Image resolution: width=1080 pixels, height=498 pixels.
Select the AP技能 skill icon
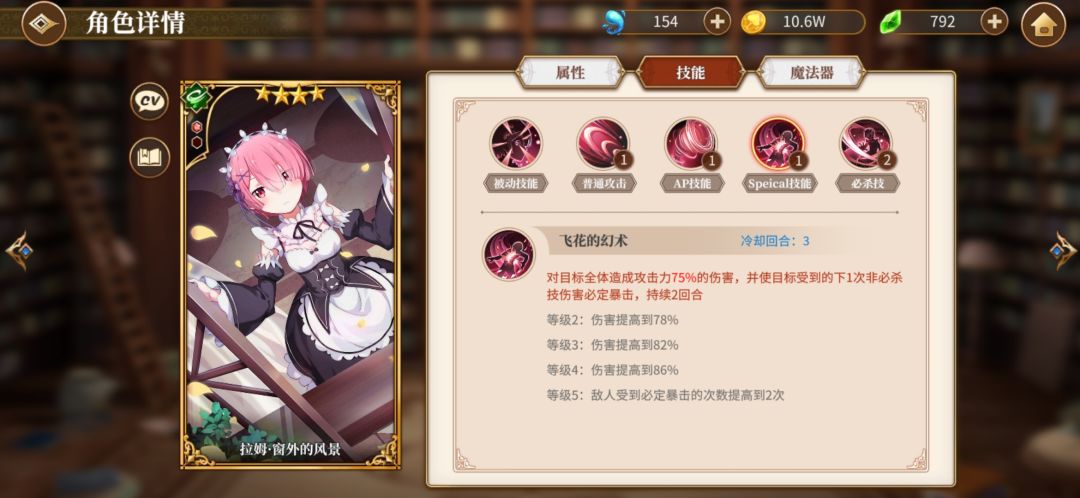691,143
